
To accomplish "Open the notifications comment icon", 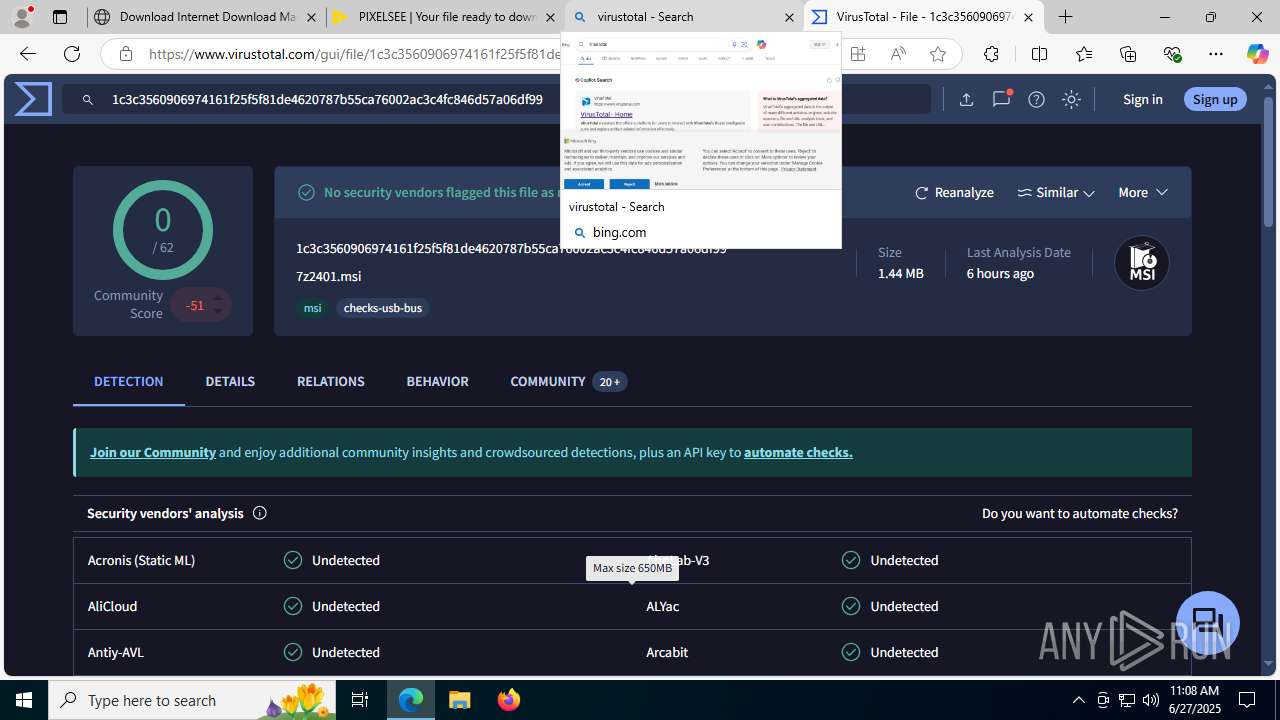I will 1001,99.
